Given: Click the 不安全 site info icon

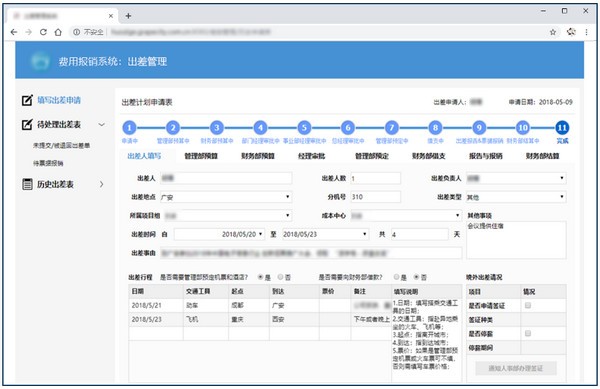Looking at the screenshot, I should [x=77, y=32].
